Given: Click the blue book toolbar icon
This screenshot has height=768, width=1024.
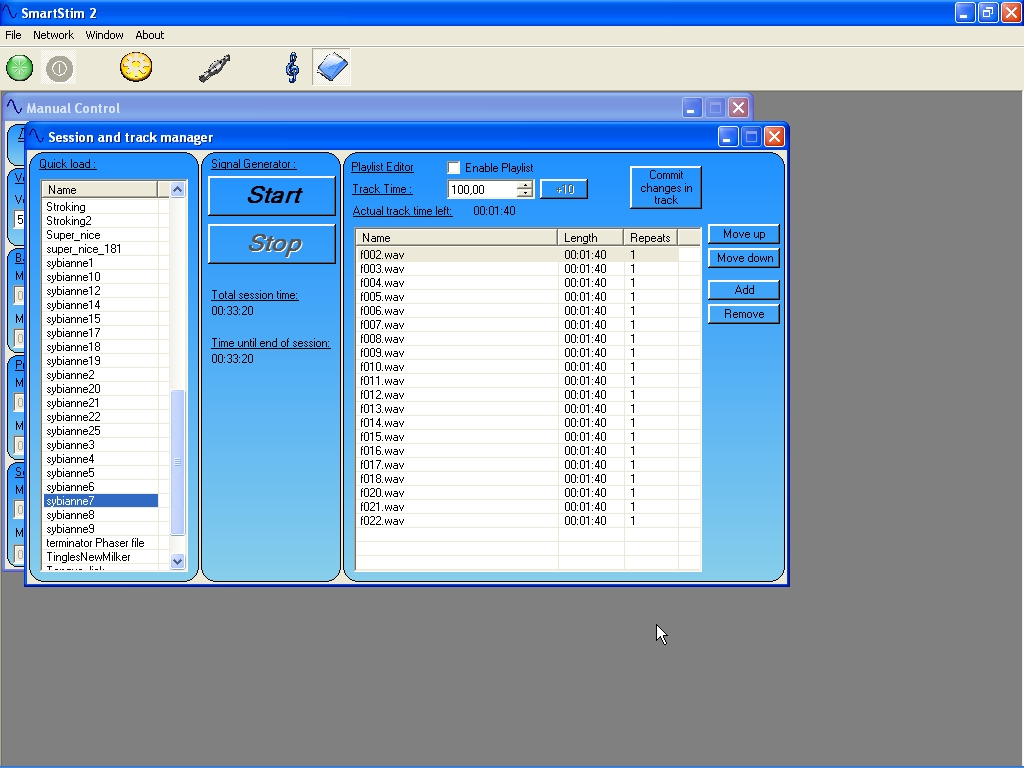Looking at the screenshot, I should (331, 68).
